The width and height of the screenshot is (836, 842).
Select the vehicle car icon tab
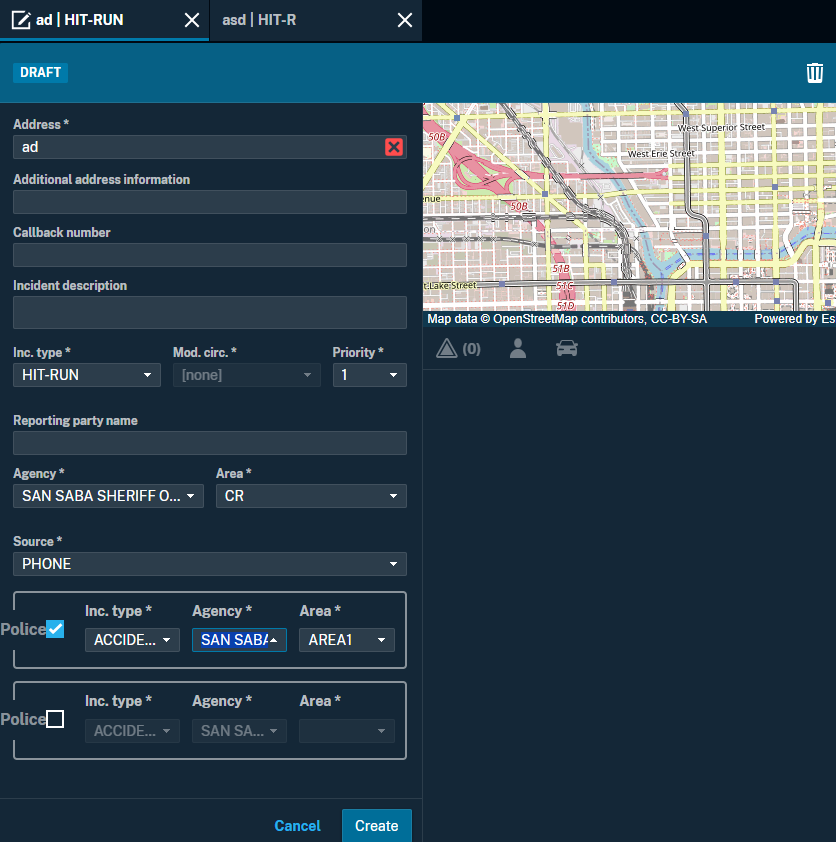[x=567, y=349]
